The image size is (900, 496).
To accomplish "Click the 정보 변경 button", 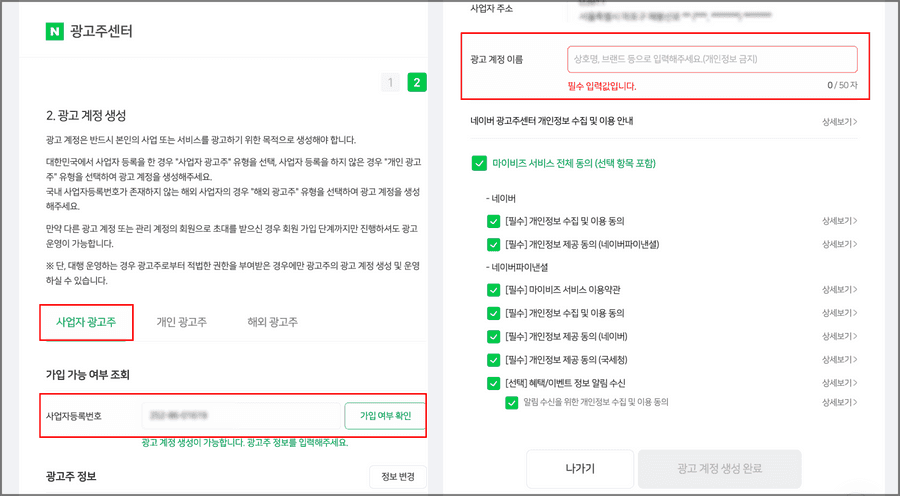I will tap(398, 476).
